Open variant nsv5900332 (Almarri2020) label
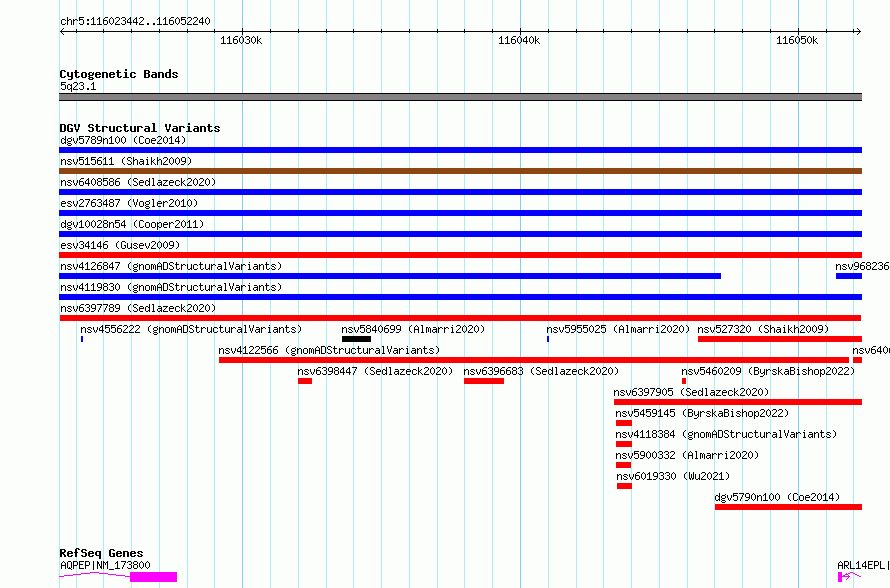890x588 pixels. [x=687, y=455]
